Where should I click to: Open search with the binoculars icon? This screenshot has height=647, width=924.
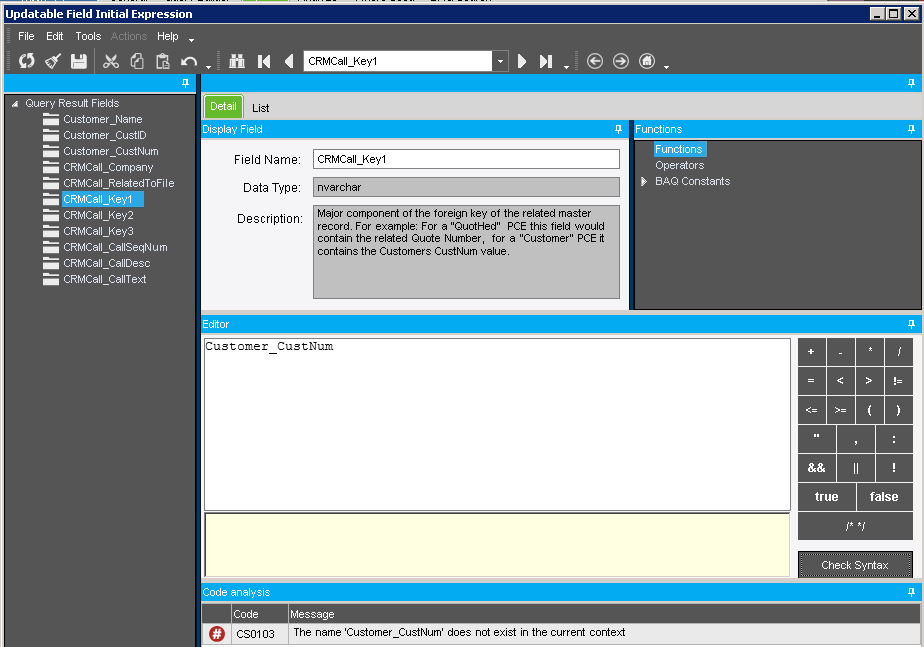(237, 61)
